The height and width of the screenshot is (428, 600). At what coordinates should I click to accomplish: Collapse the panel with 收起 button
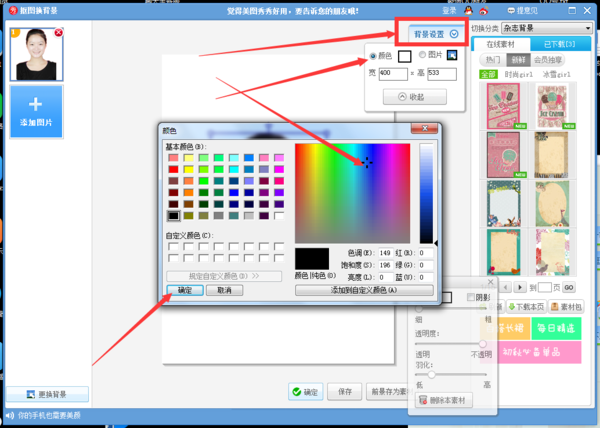point(415,97)
